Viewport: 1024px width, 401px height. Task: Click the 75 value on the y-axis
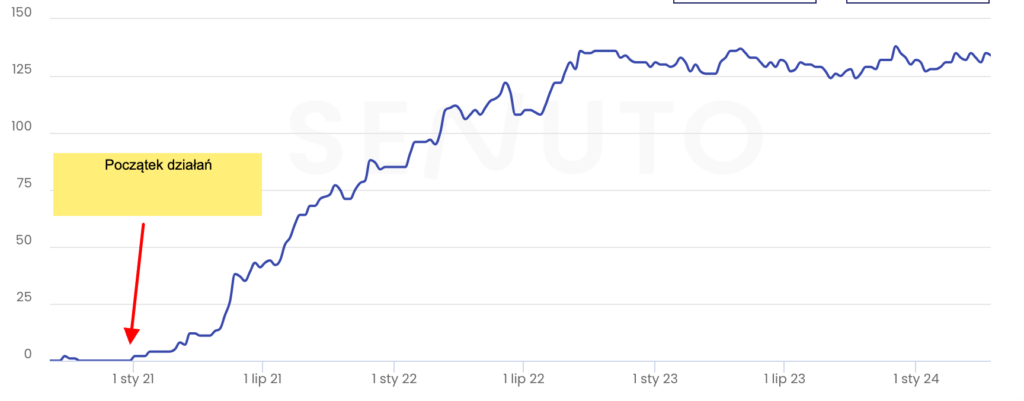[25, 184]
